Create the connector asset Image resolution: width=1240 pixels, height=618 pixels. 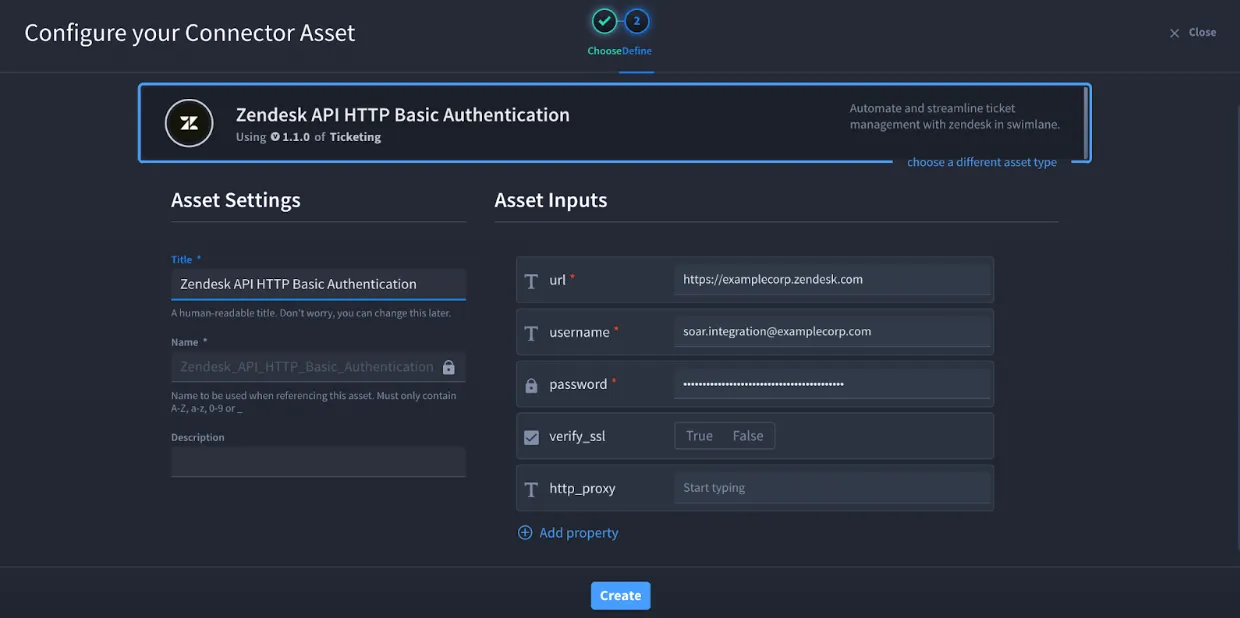click(x=621, y=596)
